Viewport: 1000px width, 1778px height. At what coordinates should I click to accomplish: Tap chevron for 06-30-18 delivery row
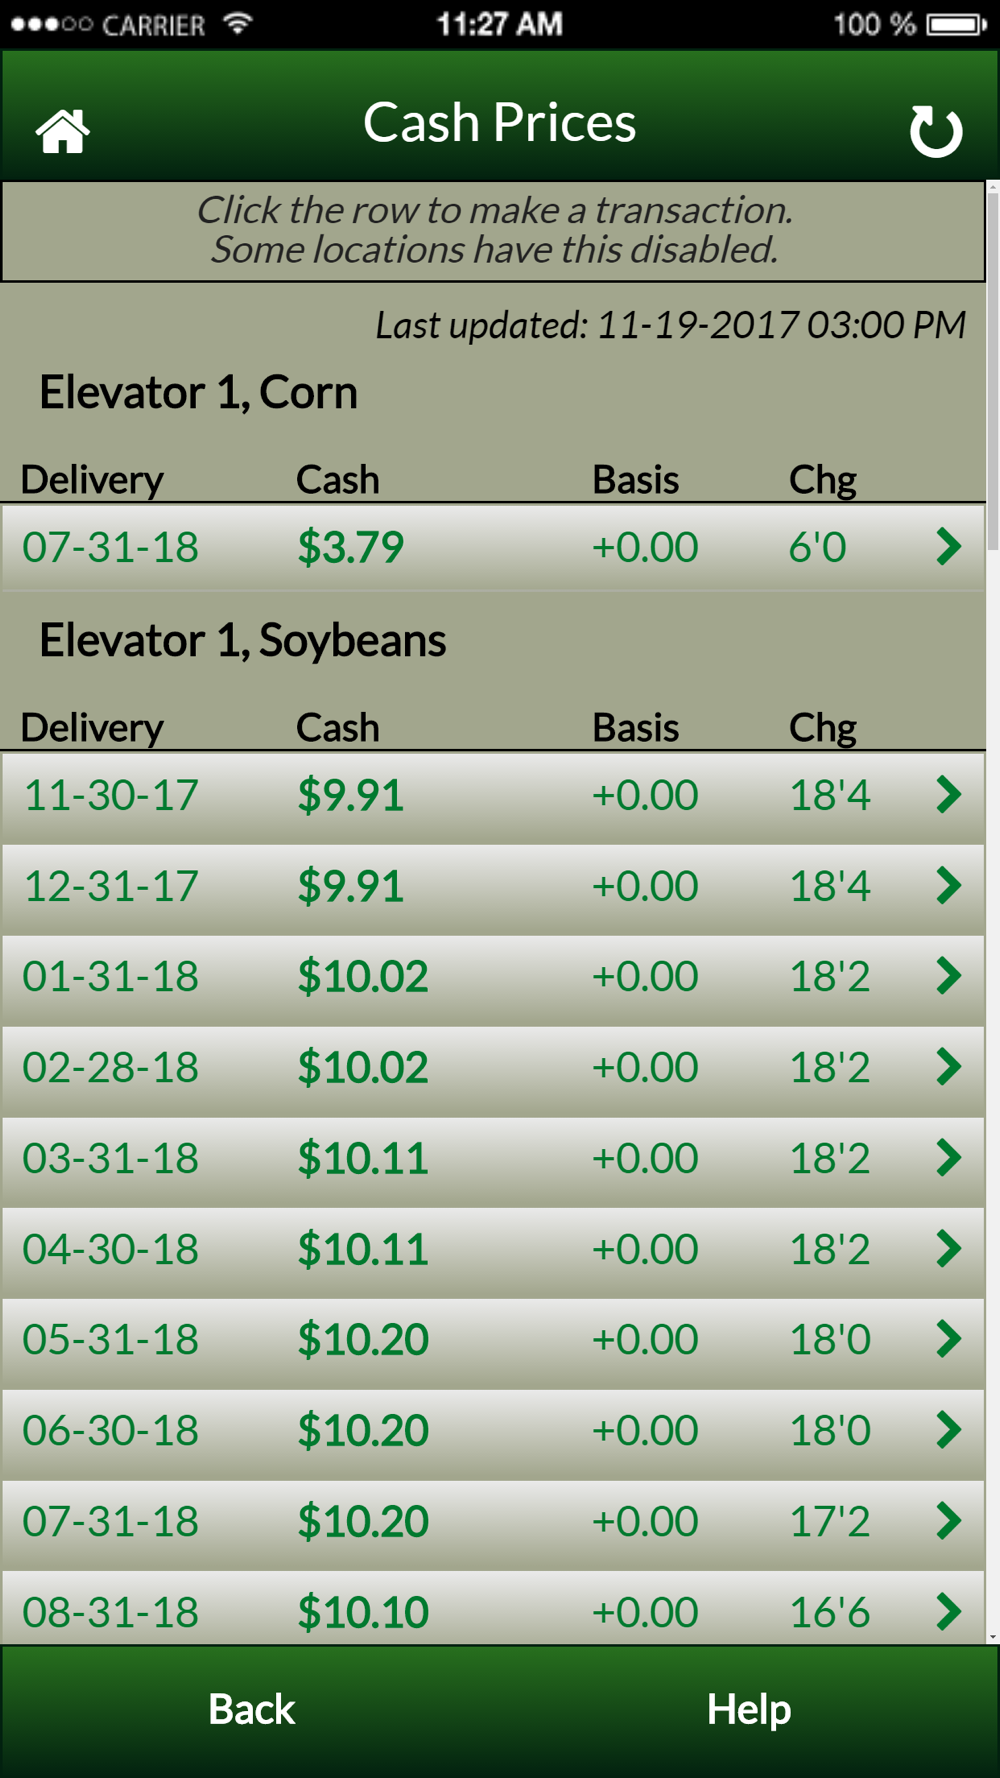[x=949, y=1430]
